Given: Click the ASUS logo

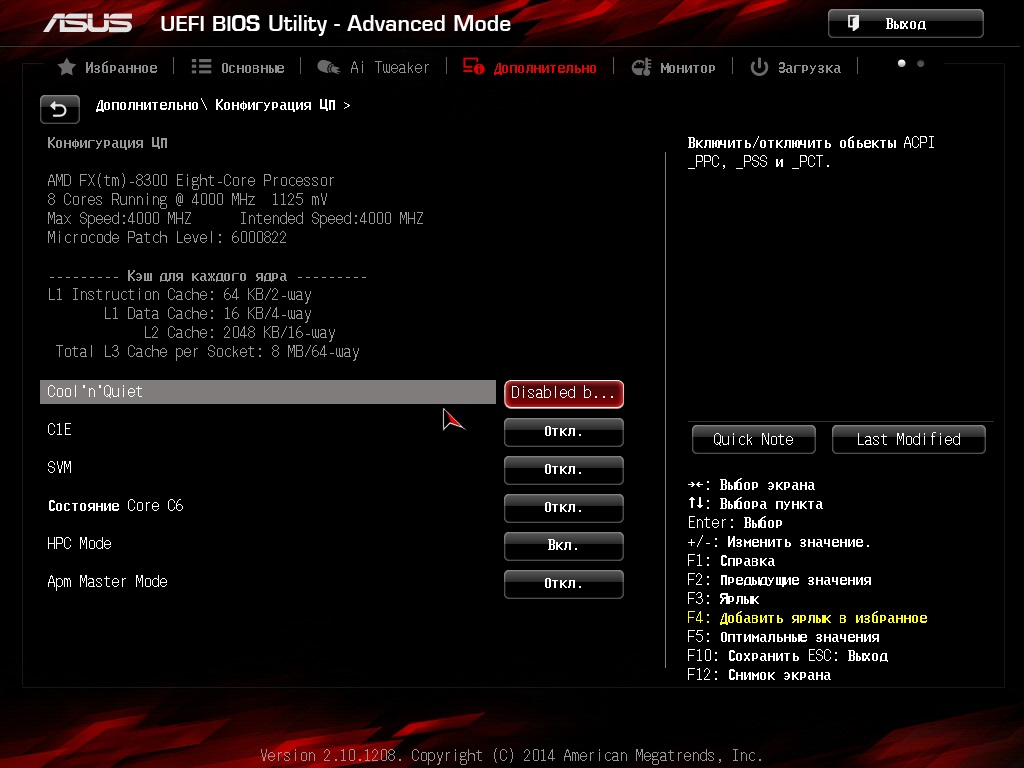Looking at the screenshot, I should [88, 24].
